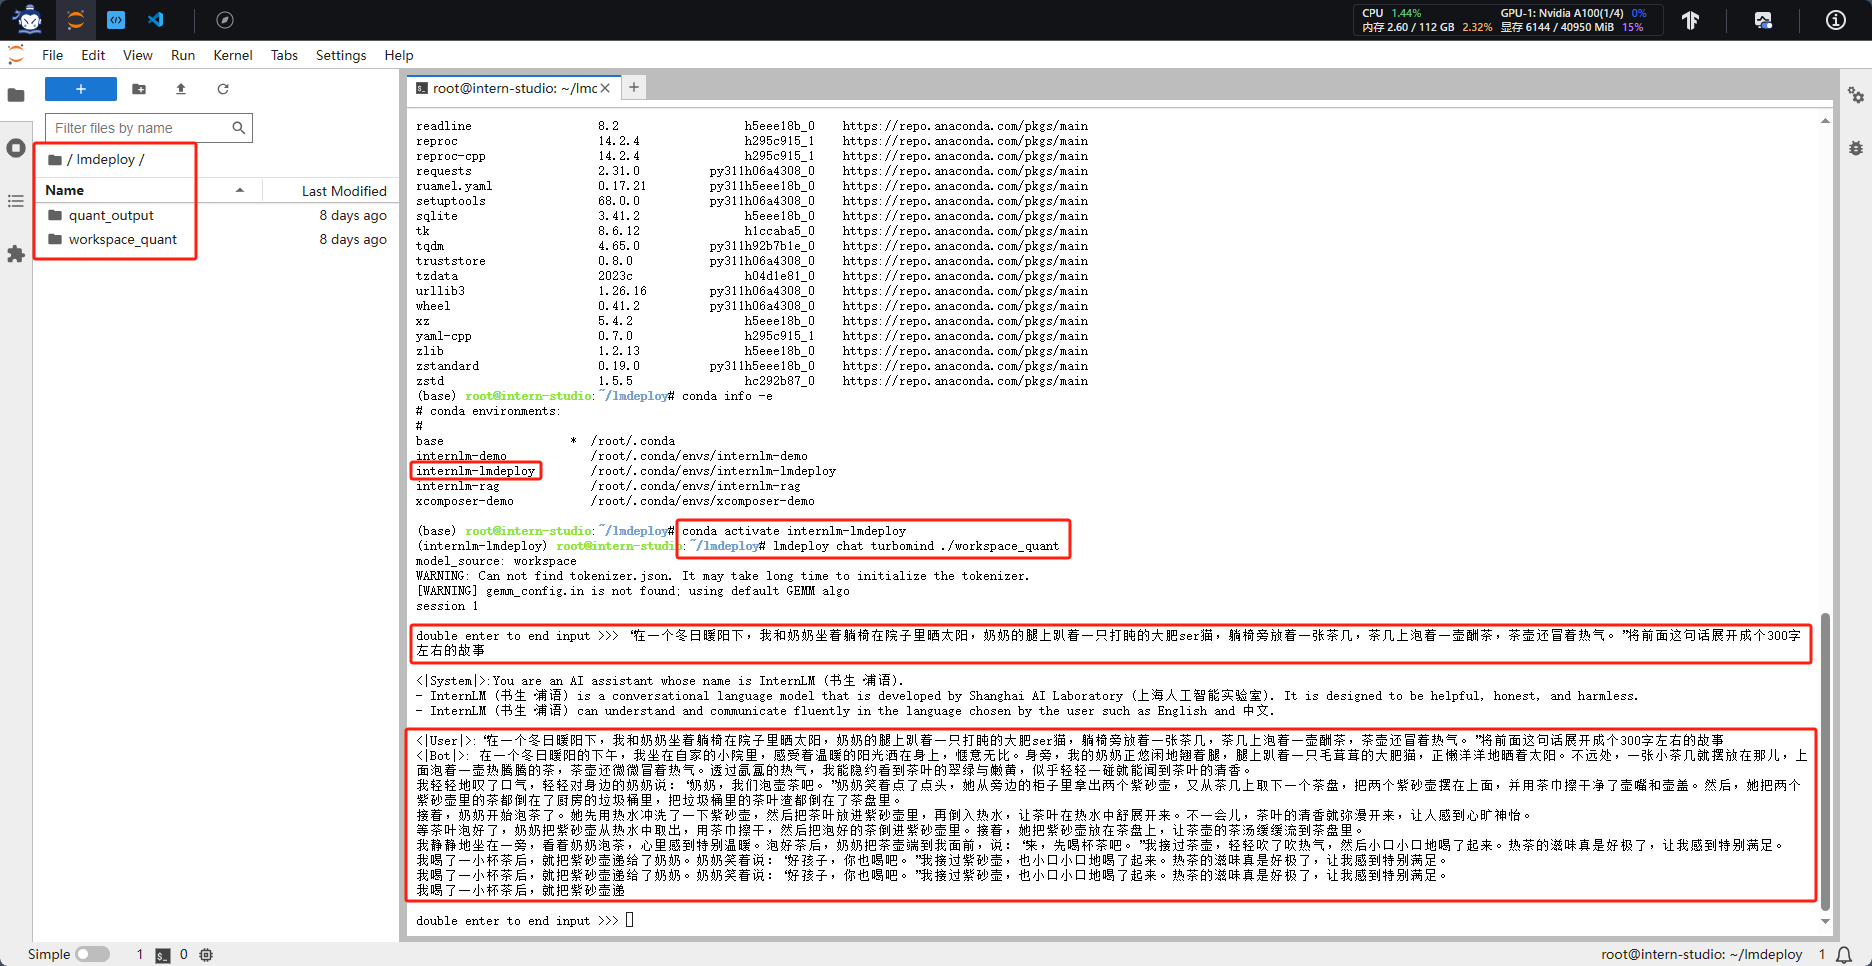Click the InternStudio logo icon
1872x966 pixels.
click(x=28, y=19)
